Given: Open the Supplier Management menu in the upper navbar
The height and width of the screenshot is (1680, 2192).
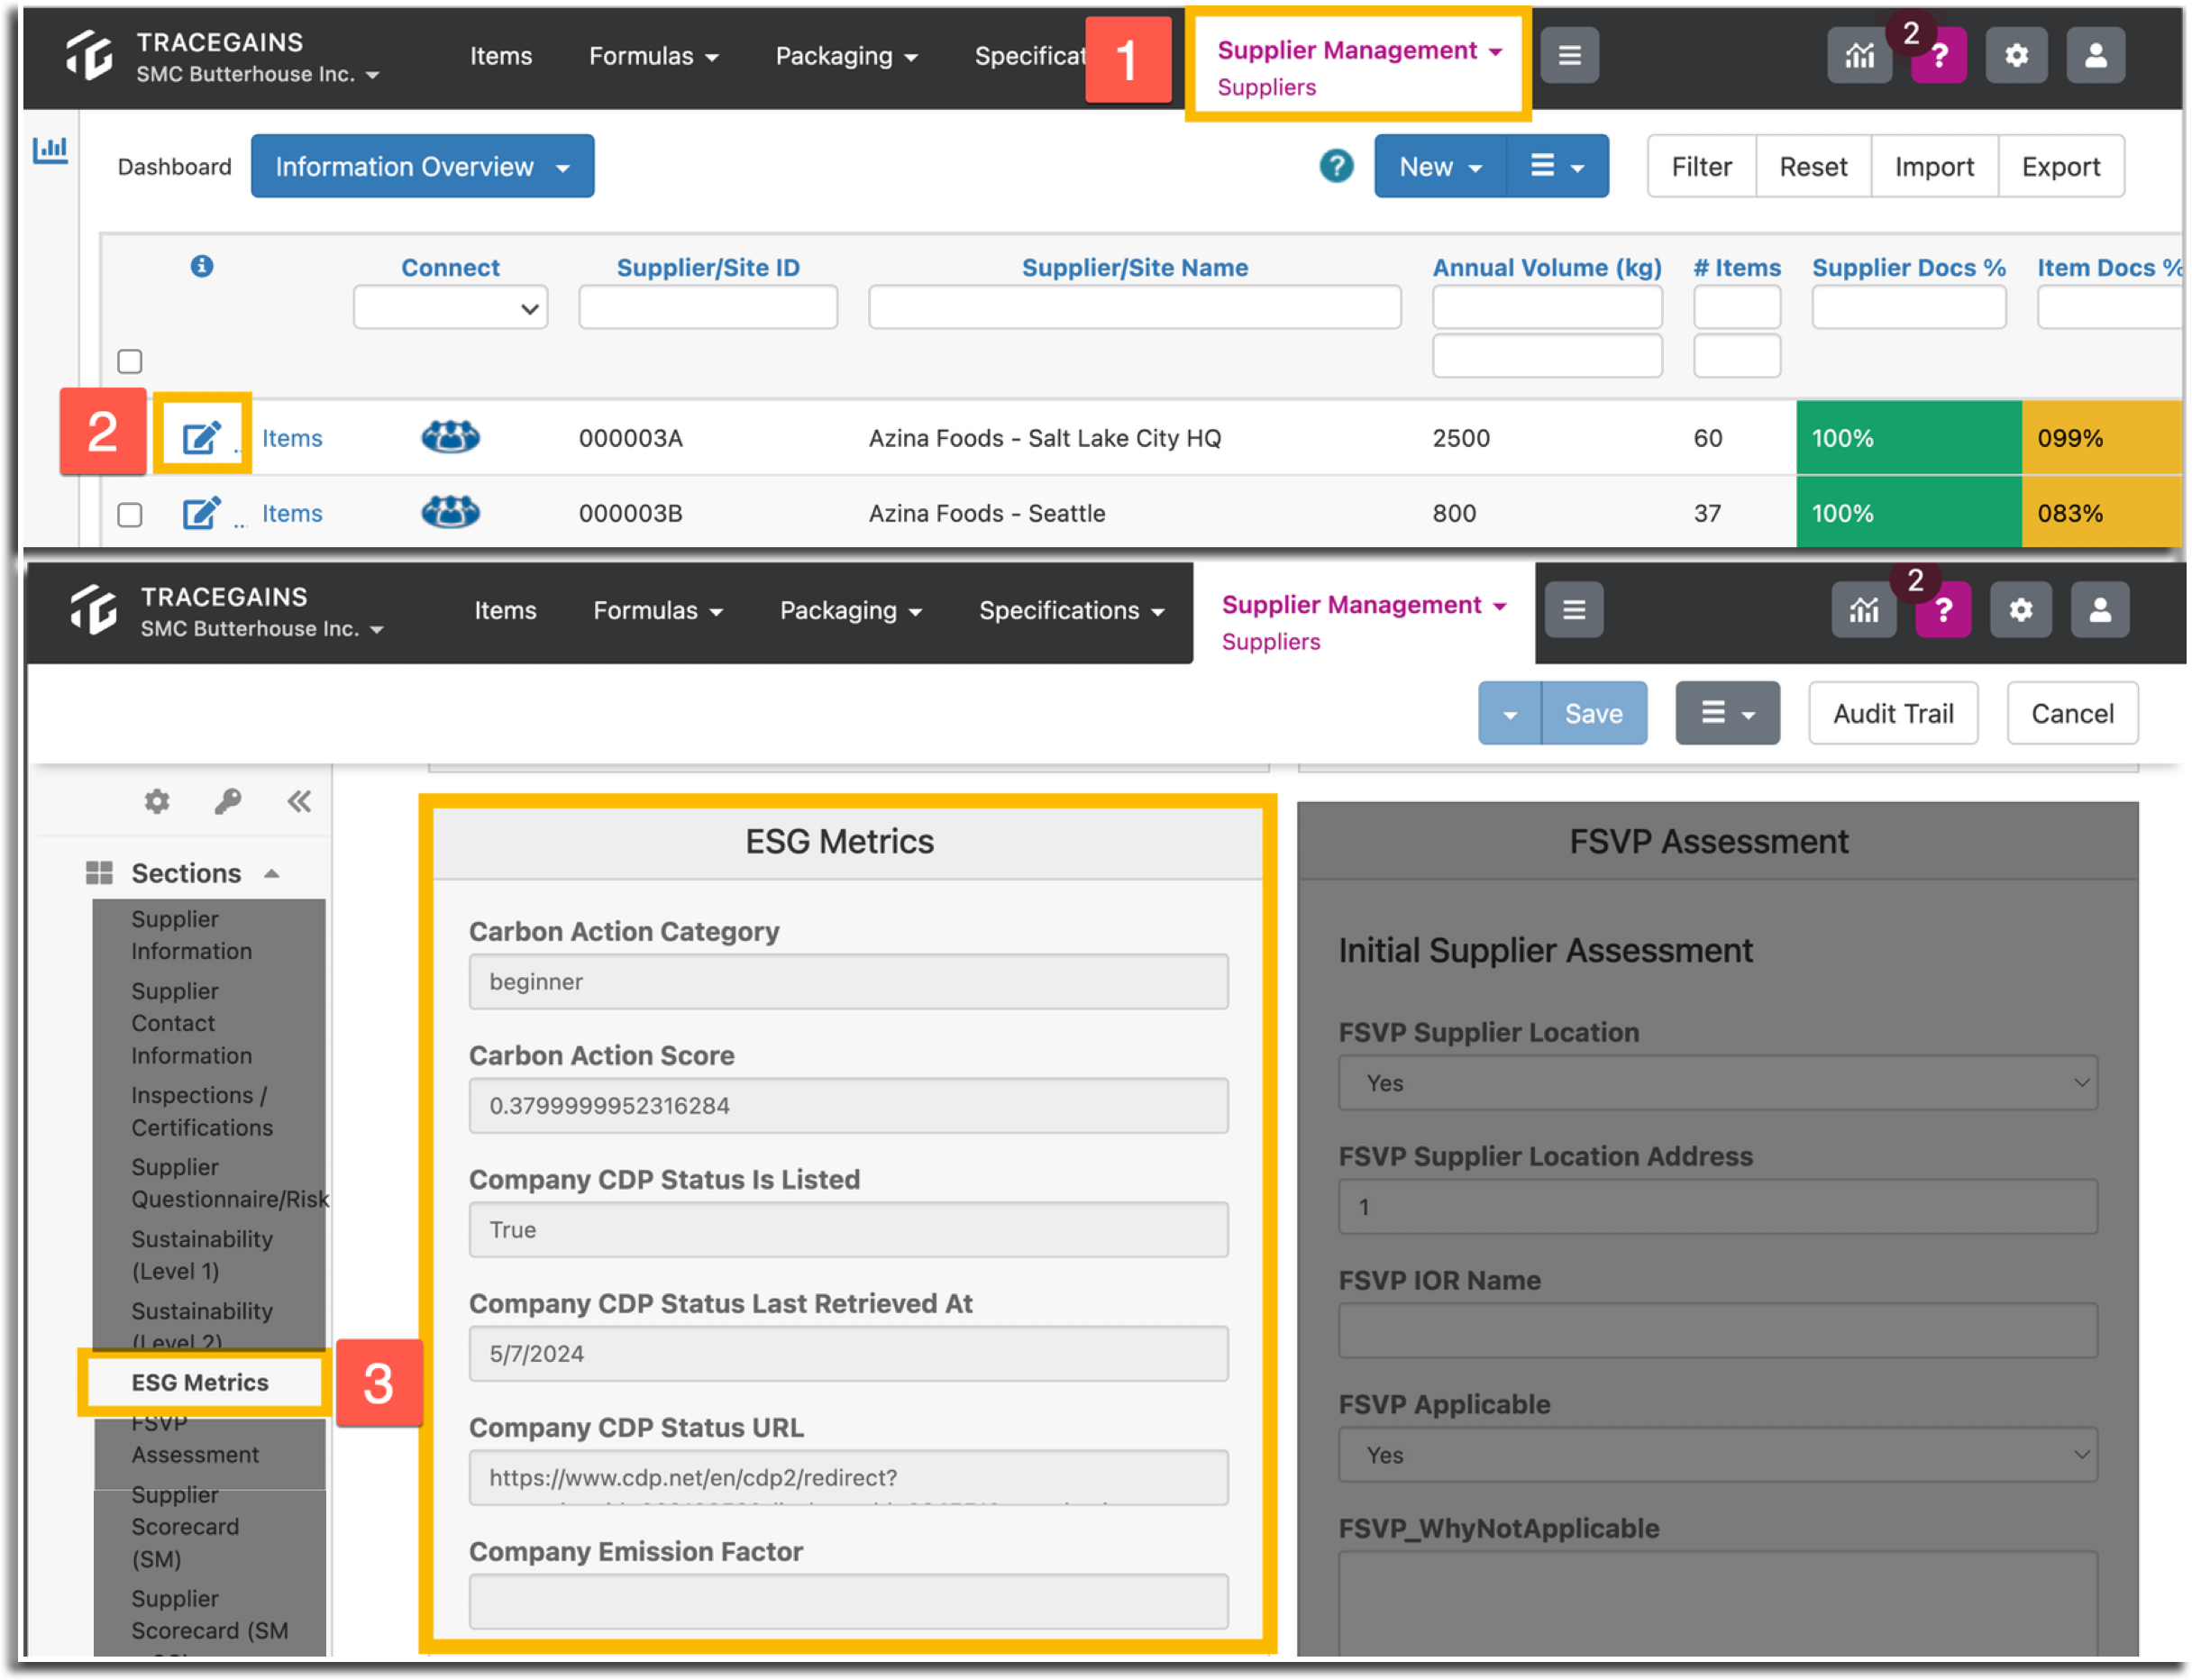Looking at the screenshot, I should point(1360,50).
